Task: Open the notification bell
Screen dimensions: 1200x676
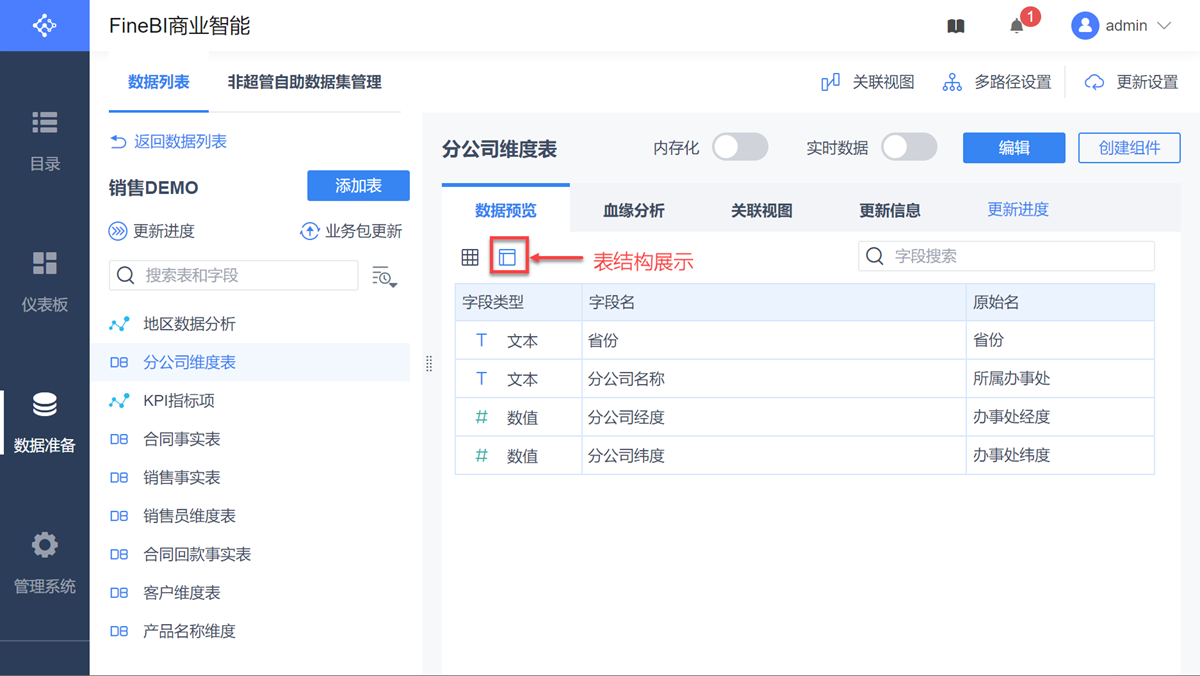Action: click(x=1017, y=27)
